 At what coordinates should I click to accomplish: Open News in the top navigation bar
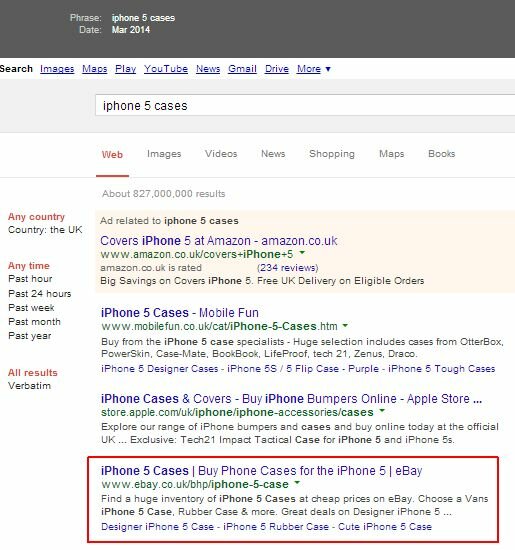[x=208, y=69]
